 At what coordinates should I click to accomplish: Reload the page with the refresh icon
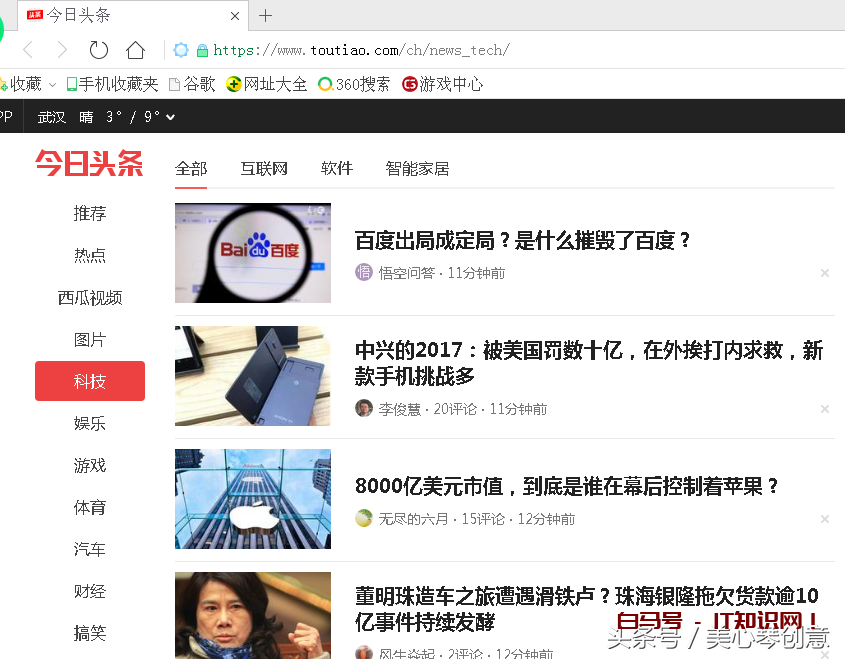pos(97,48)
